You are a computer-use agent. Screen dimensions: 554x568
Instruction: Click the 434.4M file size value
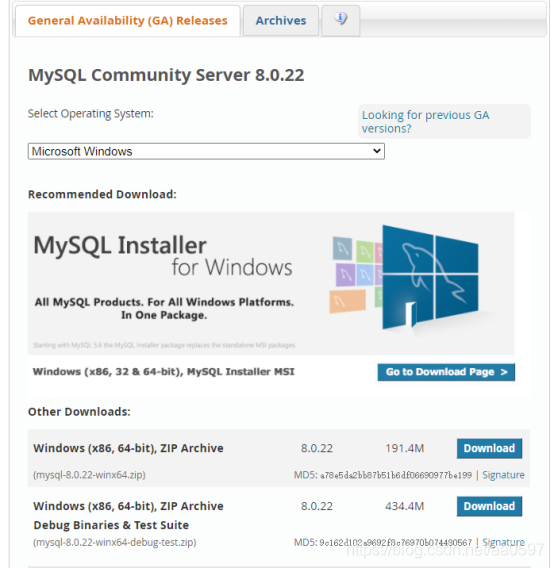404,506
